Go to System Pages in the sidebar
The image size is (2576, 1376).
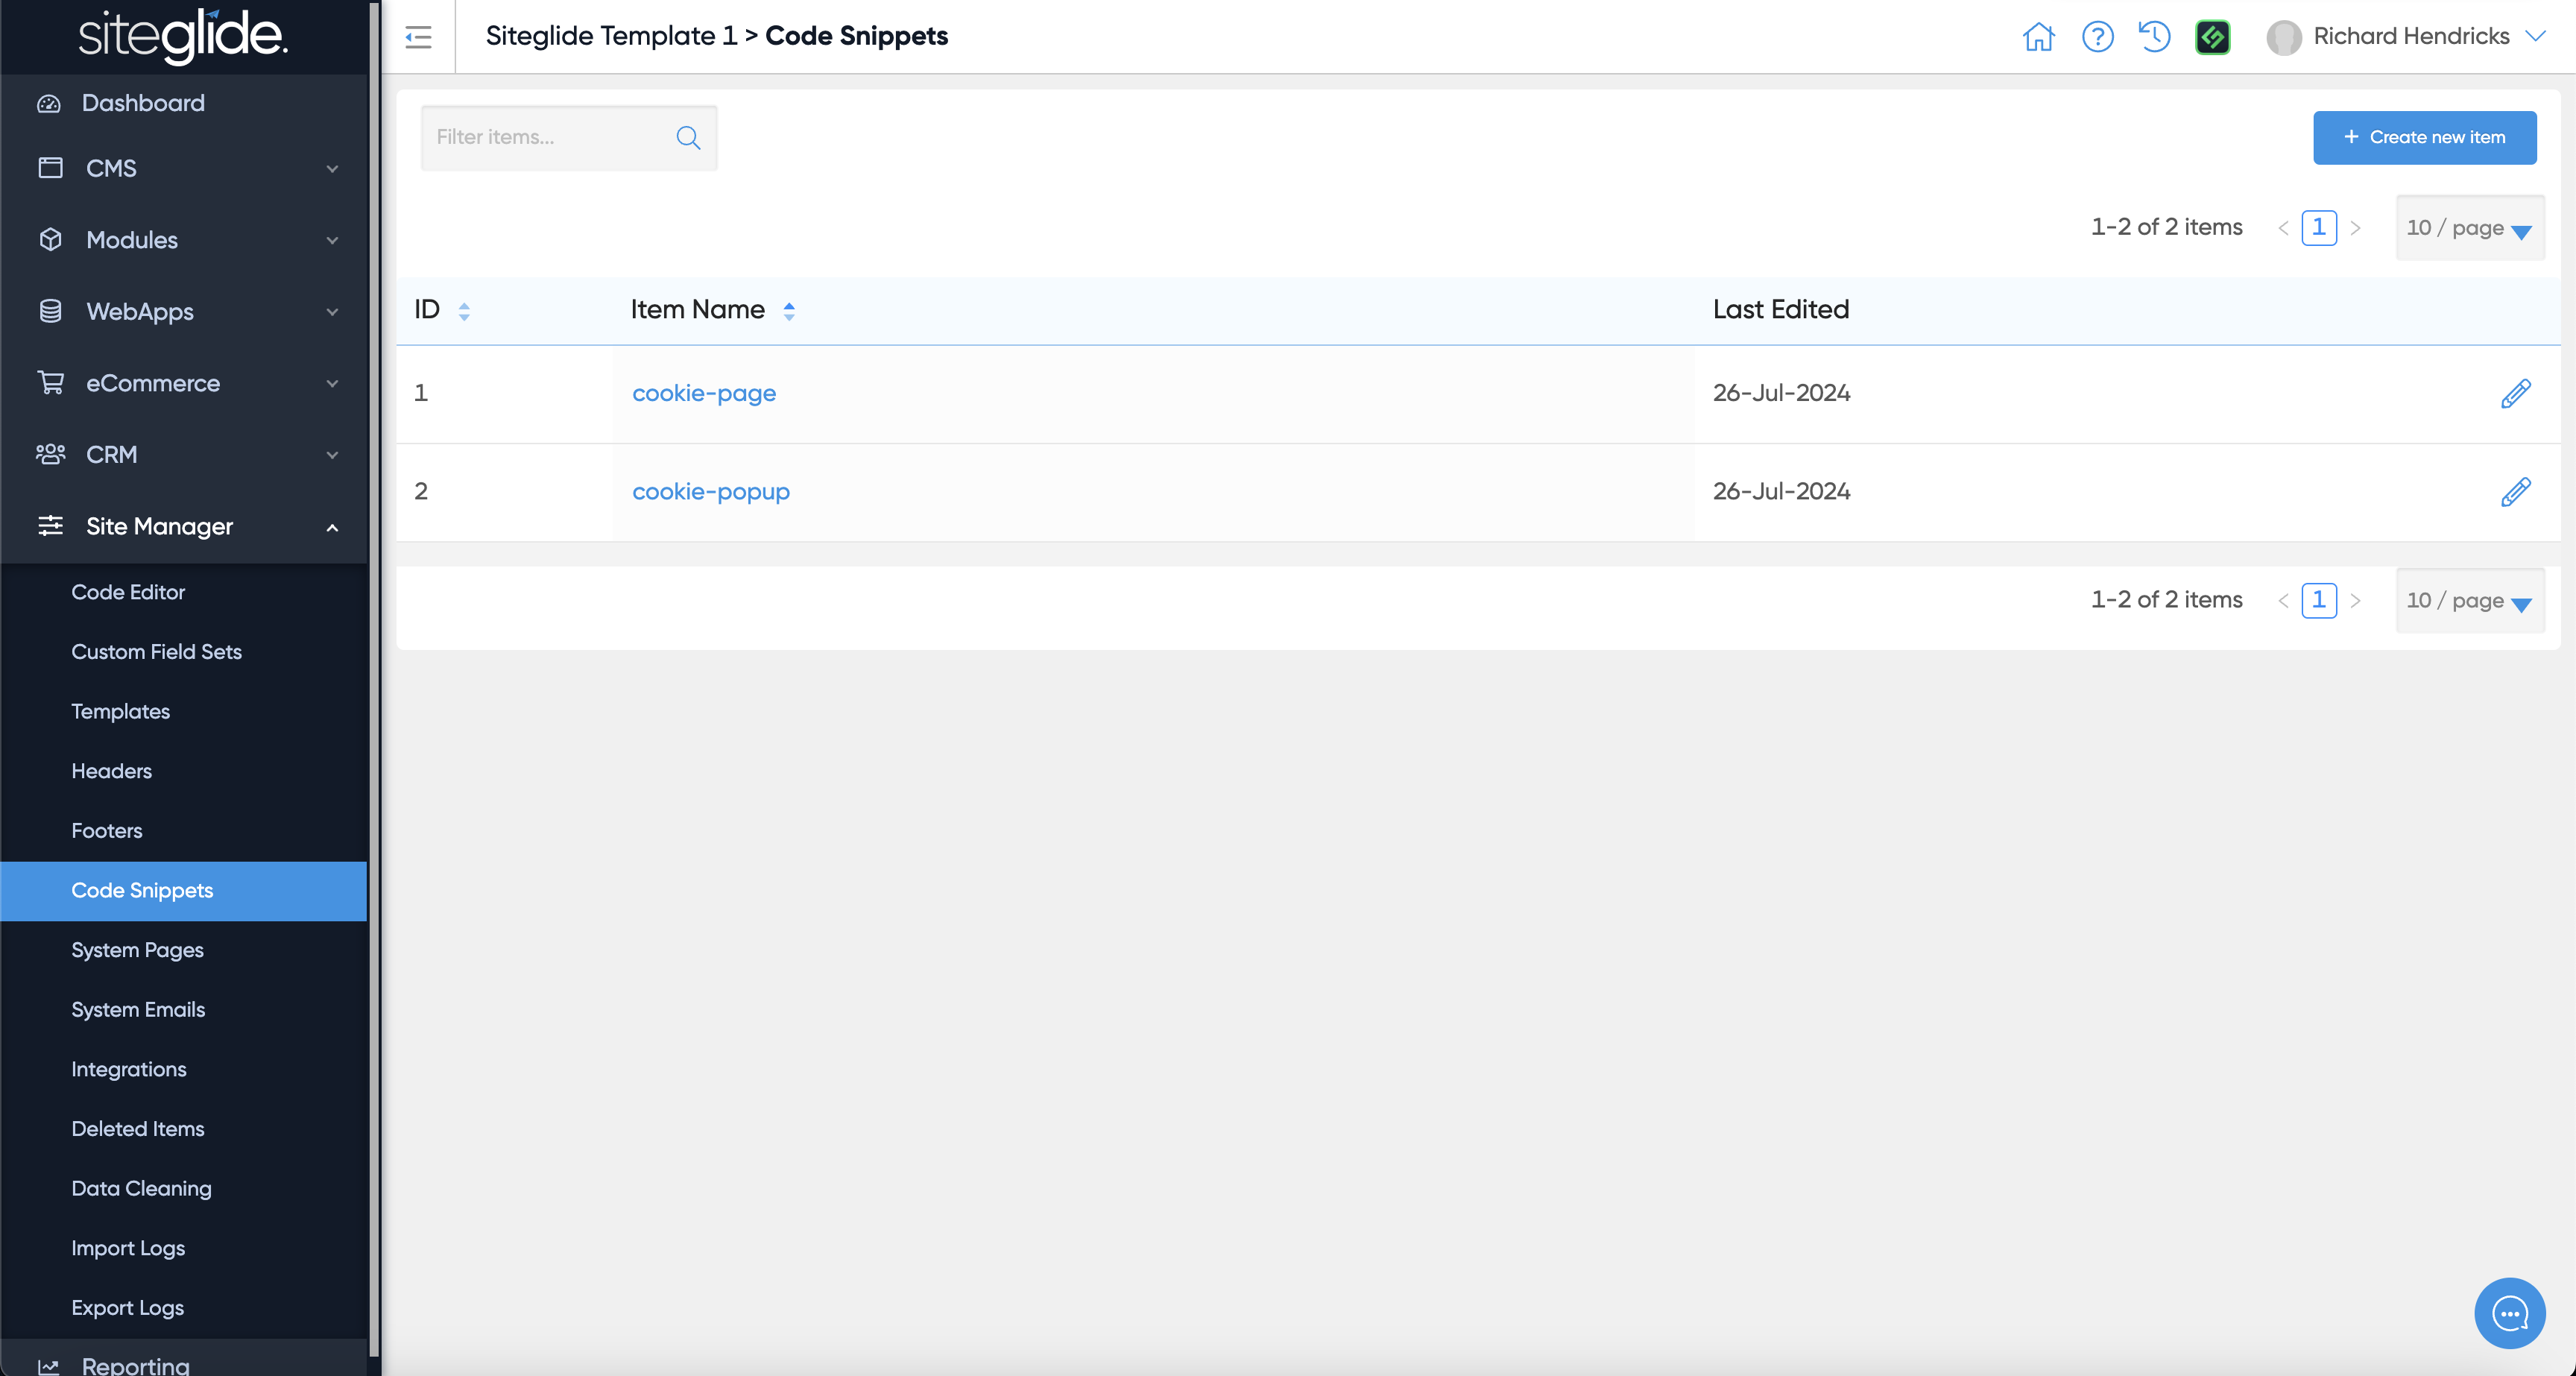[137, 950]
